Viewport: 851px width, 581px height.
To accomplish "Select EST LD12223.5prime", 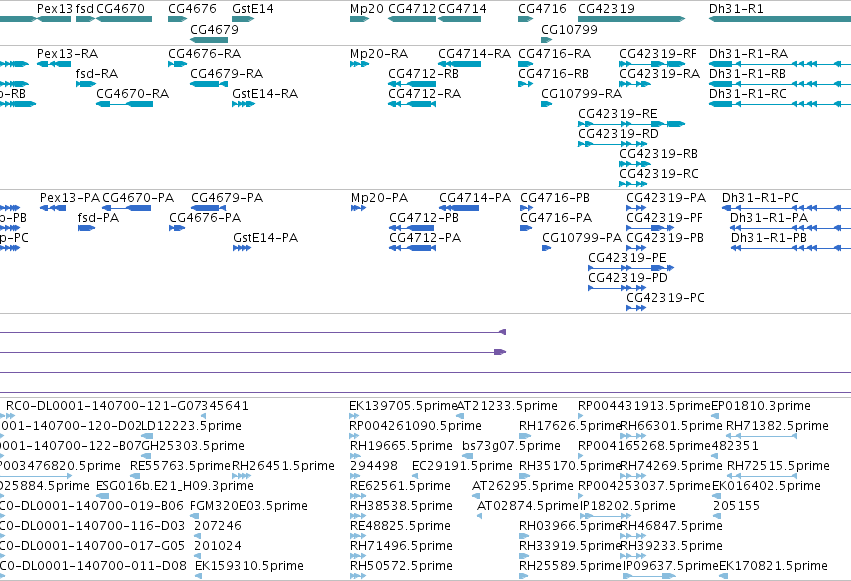I will 191,426.
